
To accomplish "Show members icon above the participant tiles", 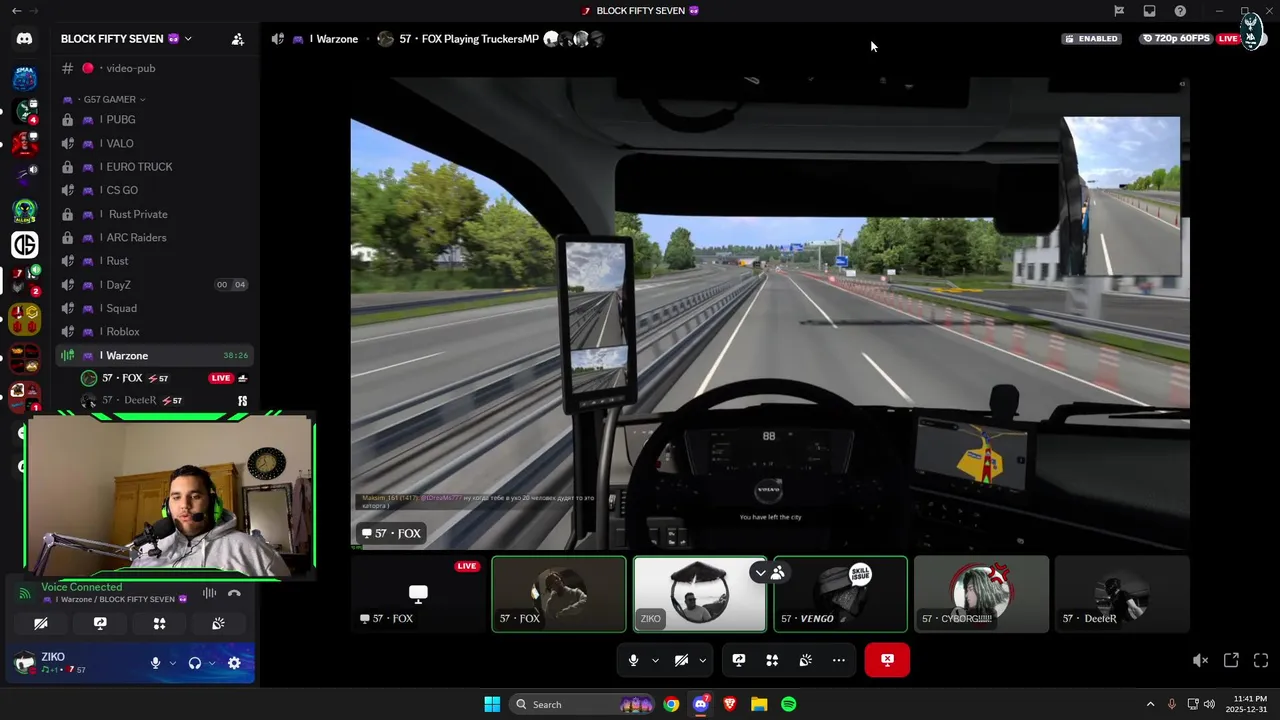I will [x=777, y=573].
